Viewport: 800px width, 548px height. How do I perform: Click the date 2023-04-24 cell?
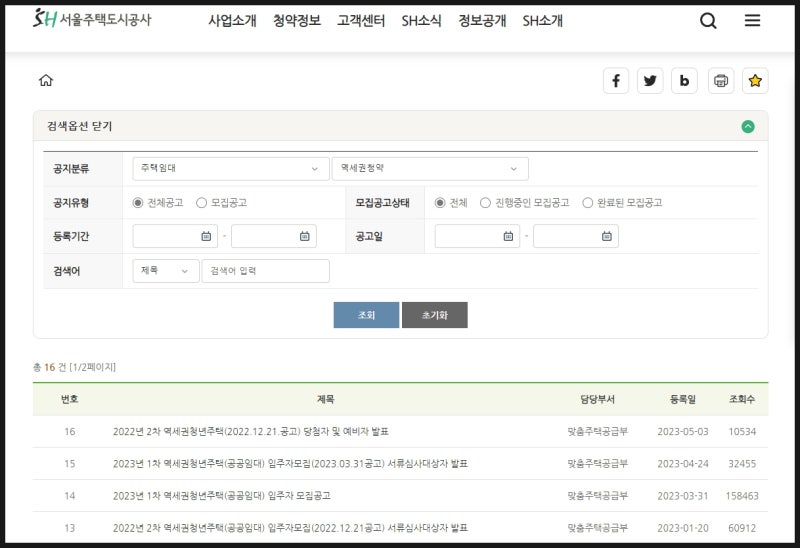(x=683, y=464)
